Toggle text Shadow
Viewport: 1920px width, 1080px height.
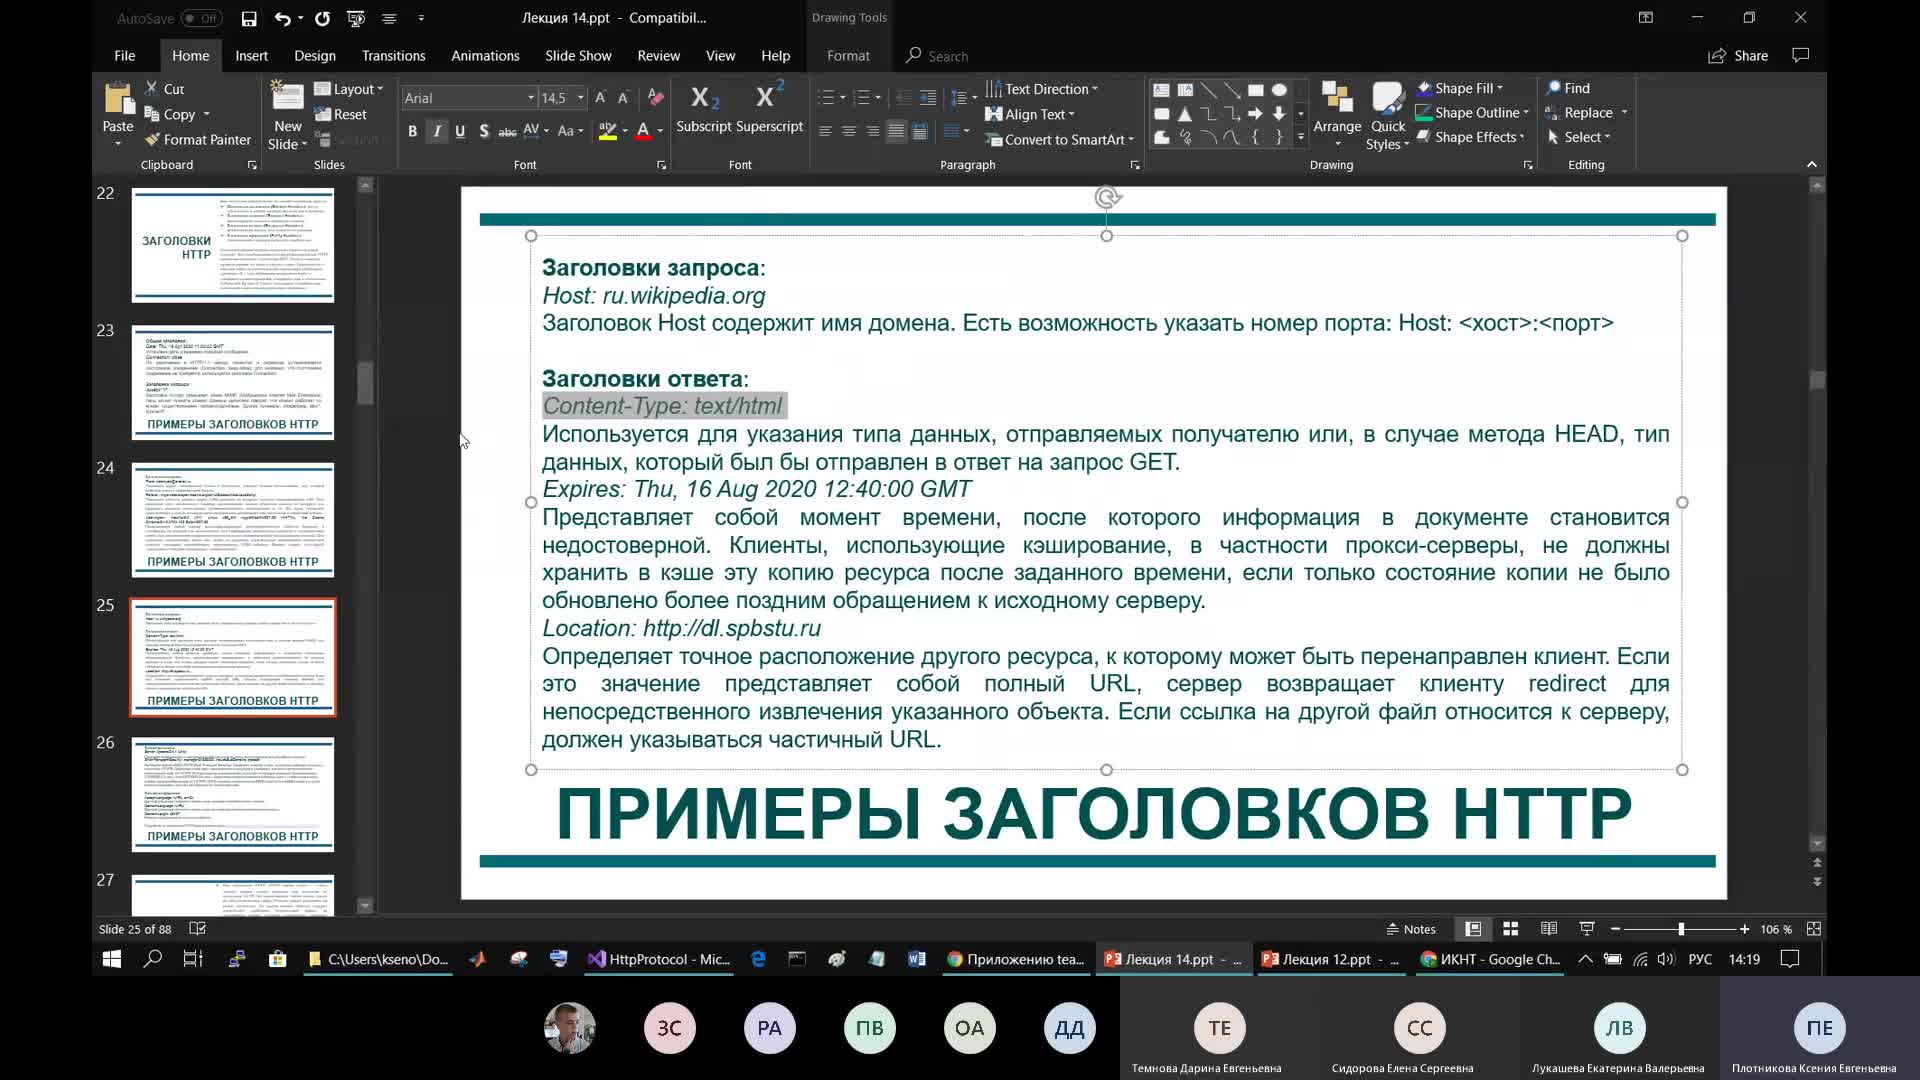484,131
